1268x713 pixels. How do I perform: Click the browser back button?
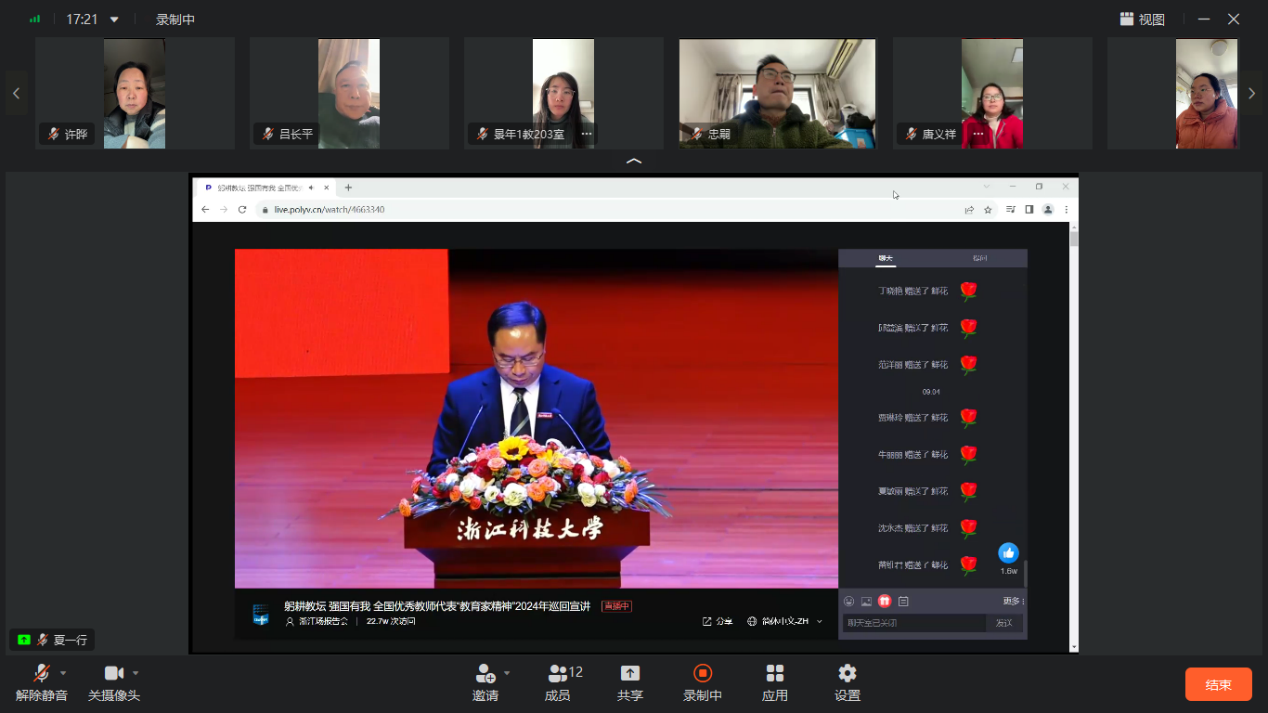point(205,210)
